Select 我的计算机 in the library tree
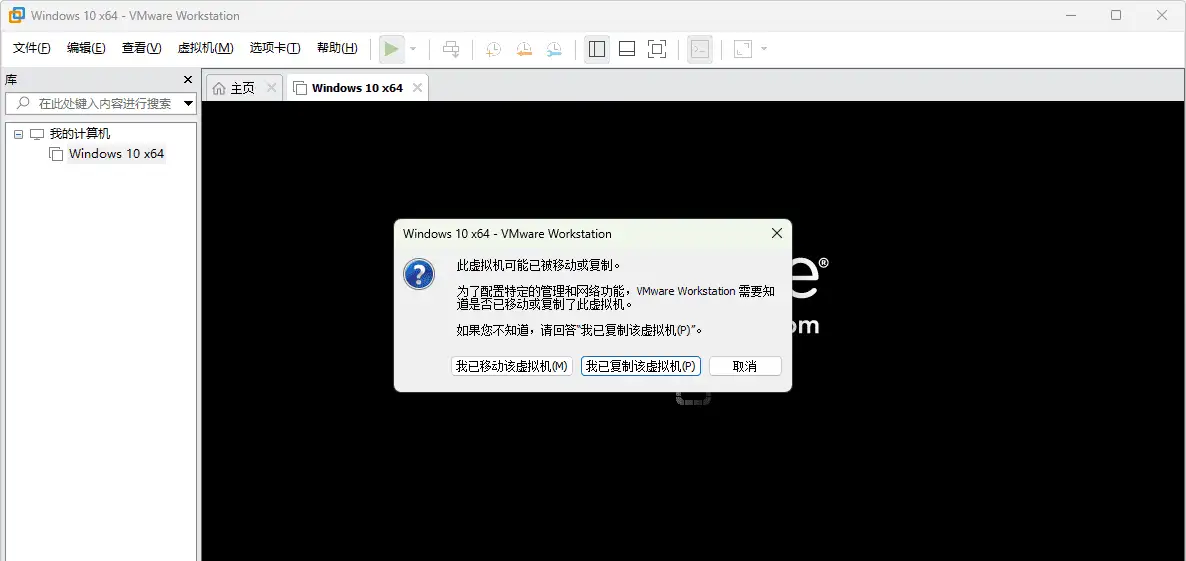Screen dimensions: 1186x561 click(x=79, y=134)
